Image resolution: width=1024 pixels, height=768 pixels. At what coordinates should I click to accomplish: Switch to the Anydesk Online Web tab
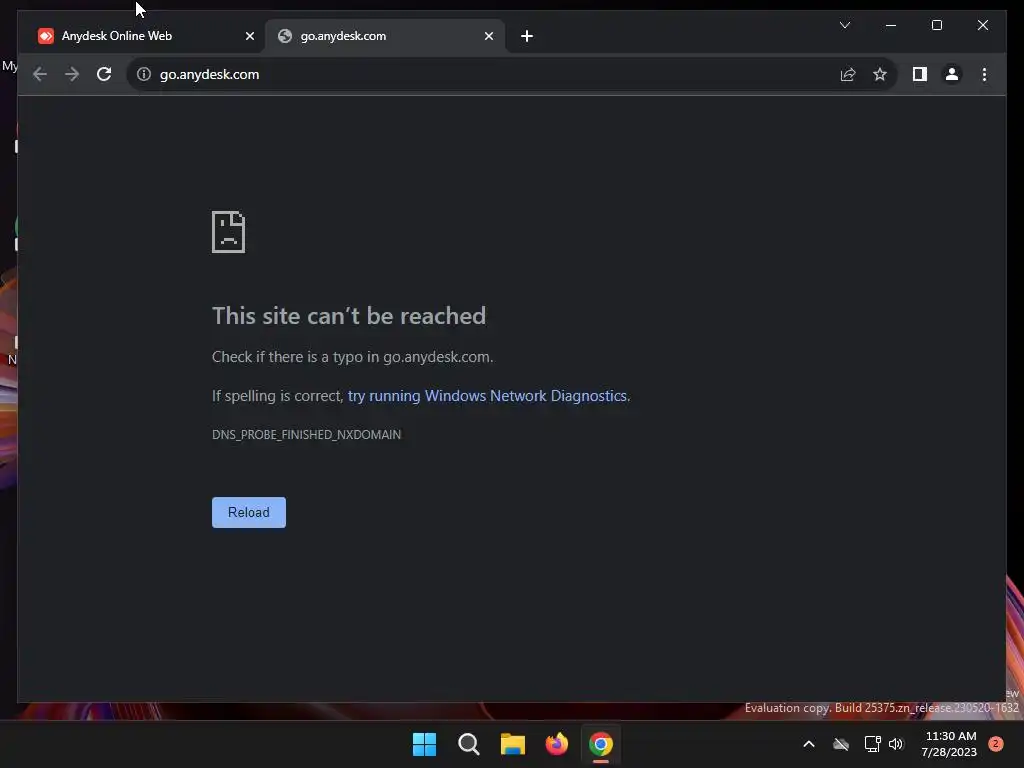click(x=142, y=36)
